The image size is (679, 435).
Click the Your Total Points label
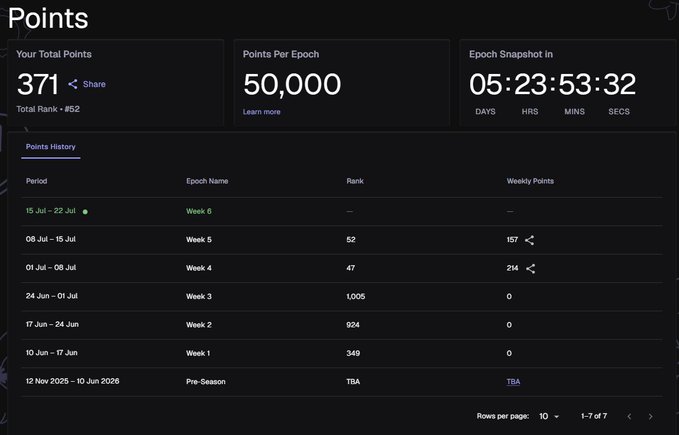(54, 55)
